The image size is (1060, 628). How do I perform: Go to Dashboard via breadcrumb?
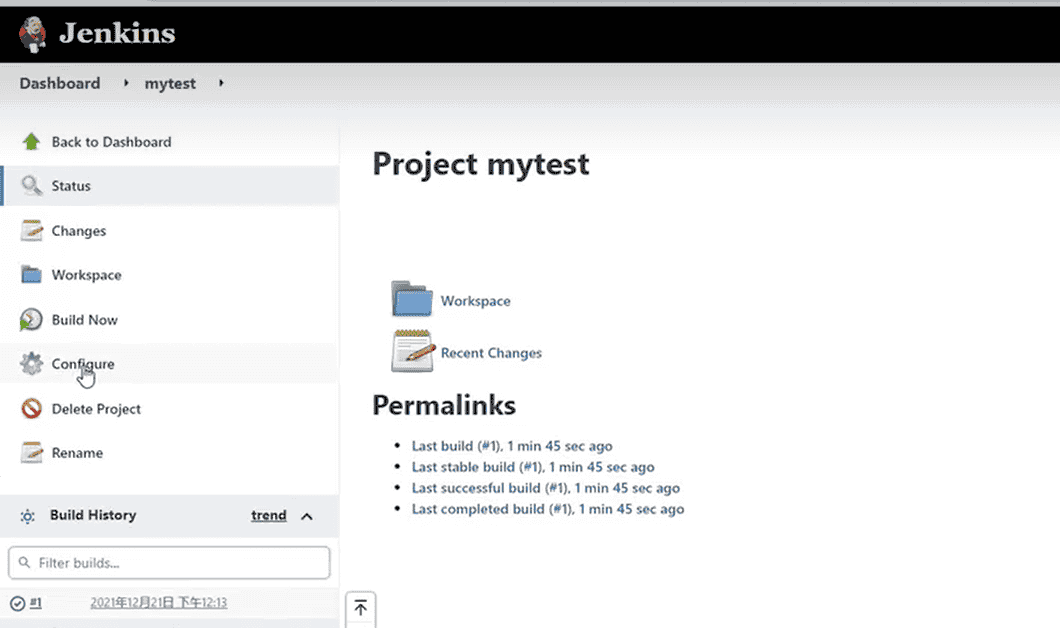coord(60,84)
